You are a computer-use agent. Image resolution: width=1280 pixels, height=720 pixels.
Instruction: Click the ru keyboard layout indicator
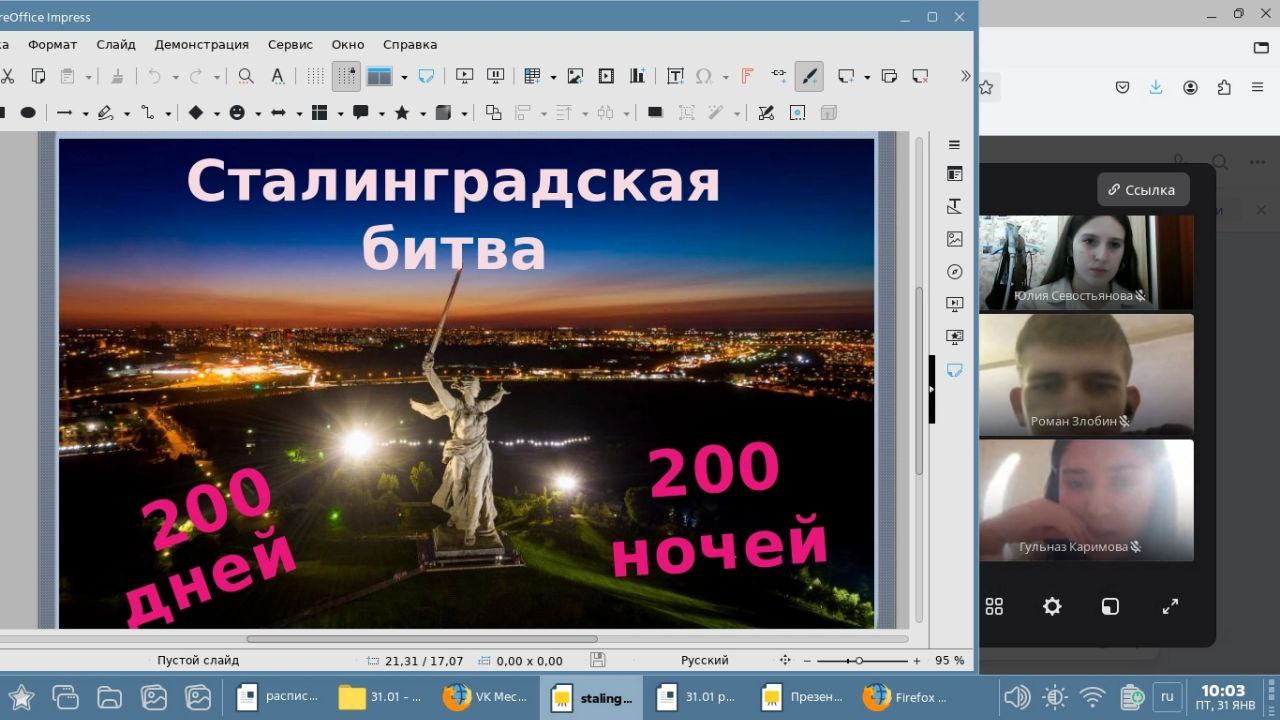click(1165, 696)
